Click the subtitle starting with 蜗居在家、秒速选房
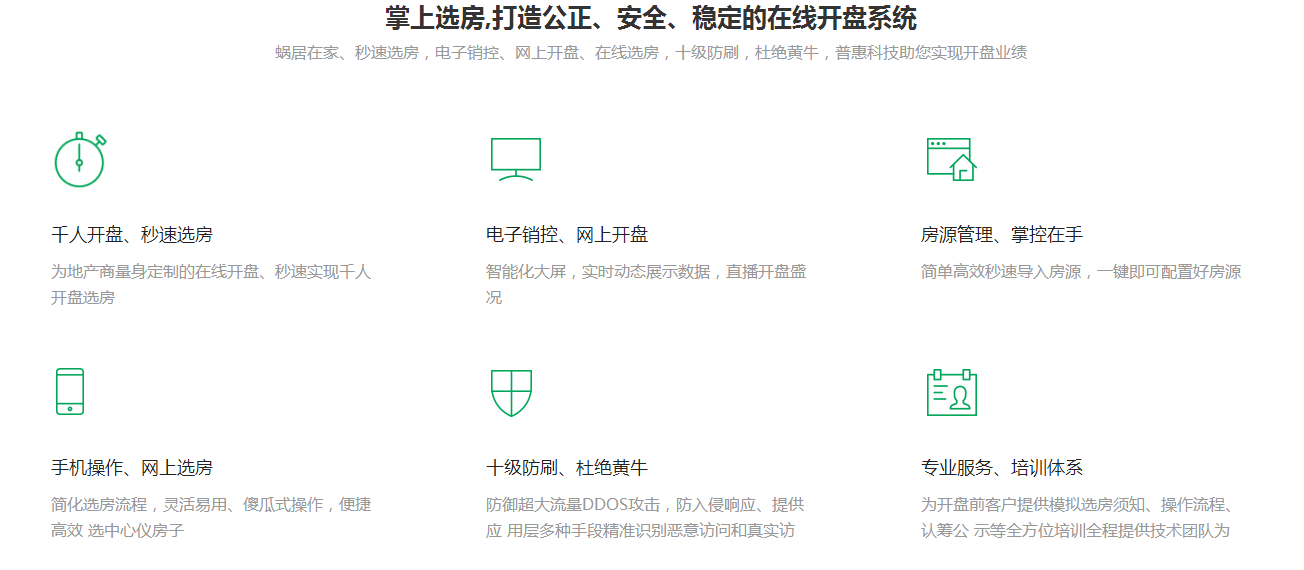 coord(651,53)
